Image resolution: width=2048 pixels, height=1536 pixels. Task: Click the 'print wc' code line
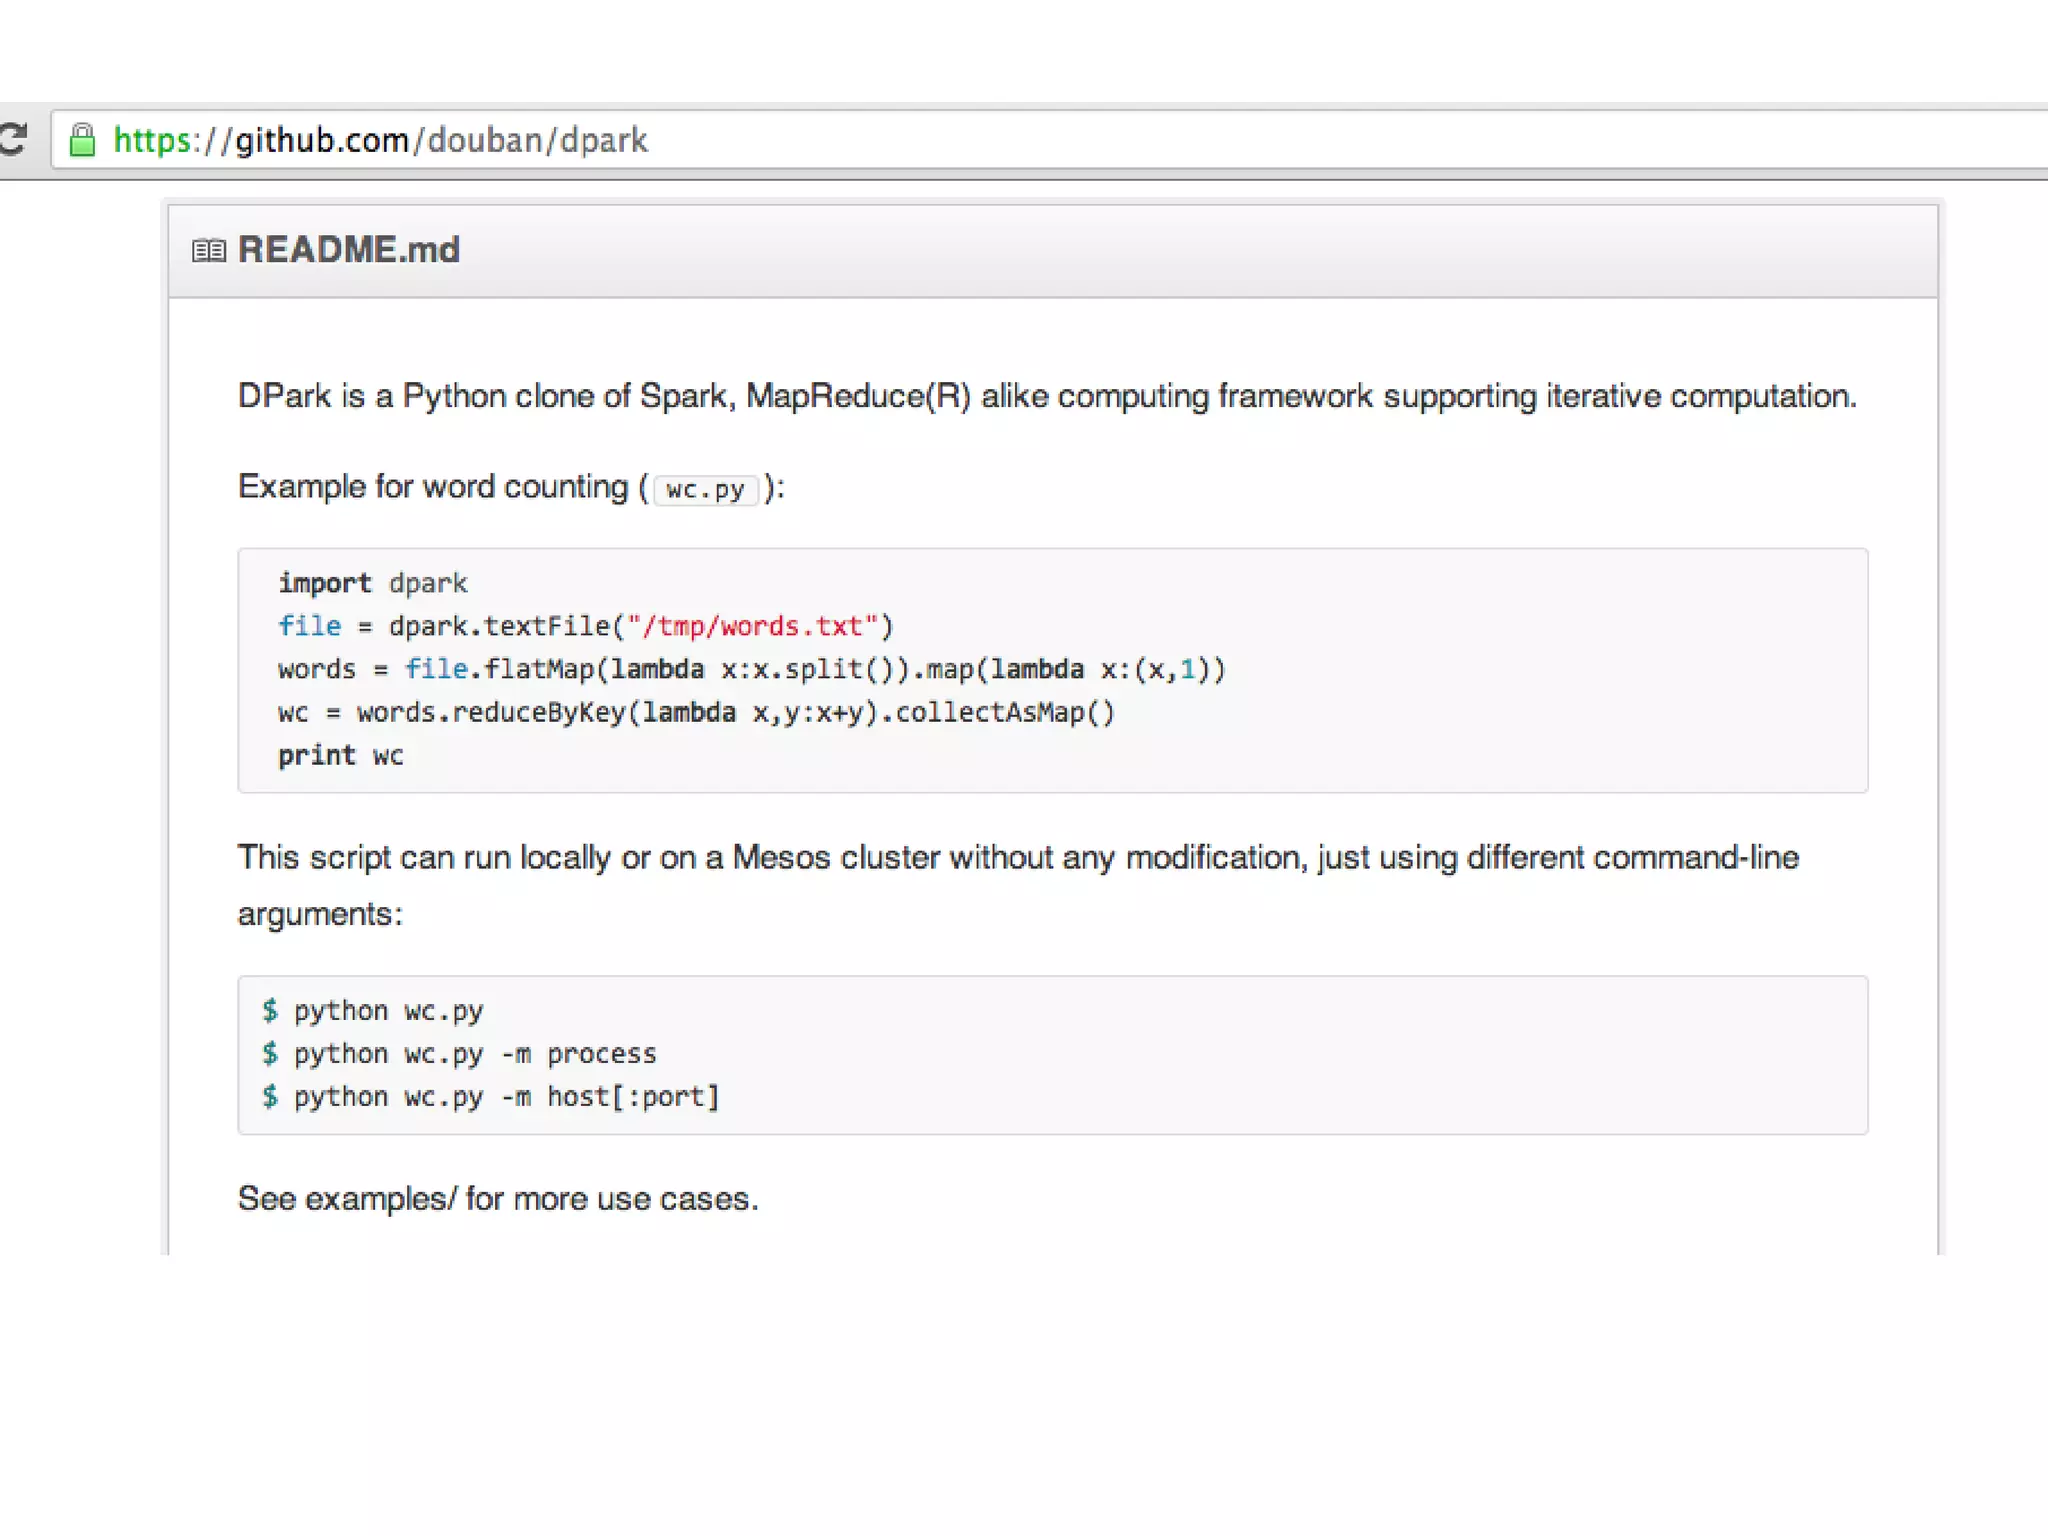tap(340, 755)
